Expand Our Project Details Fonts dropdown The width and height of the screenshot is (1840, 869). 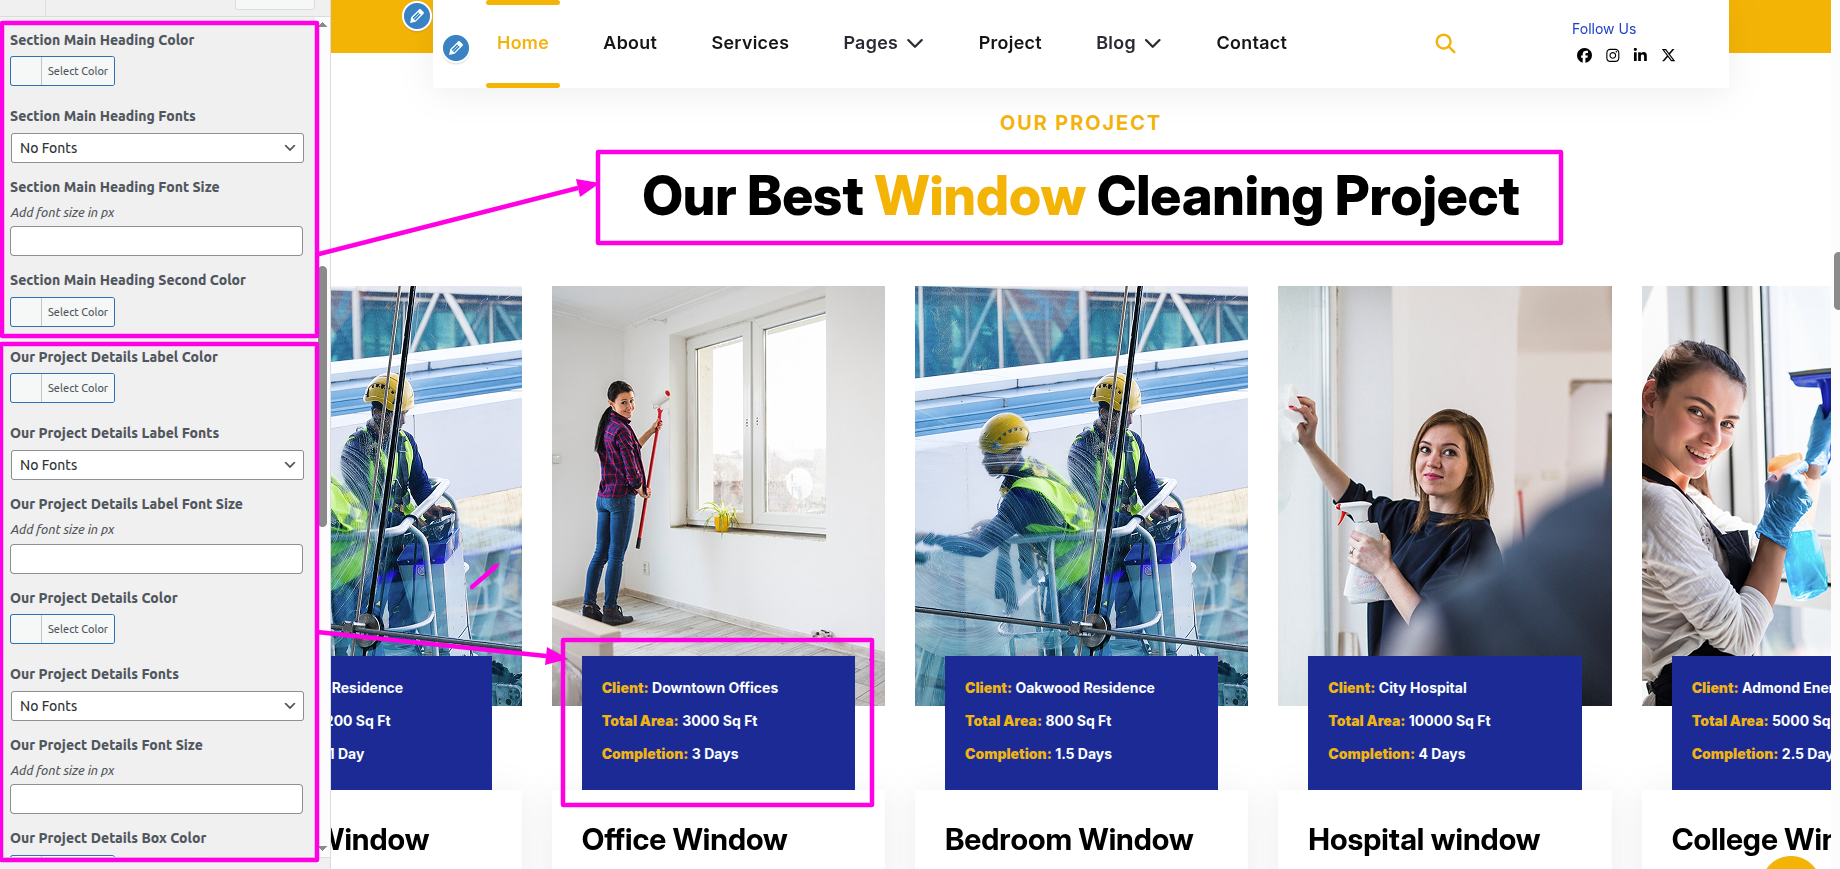pyautogui.click(x=157, y=706)
